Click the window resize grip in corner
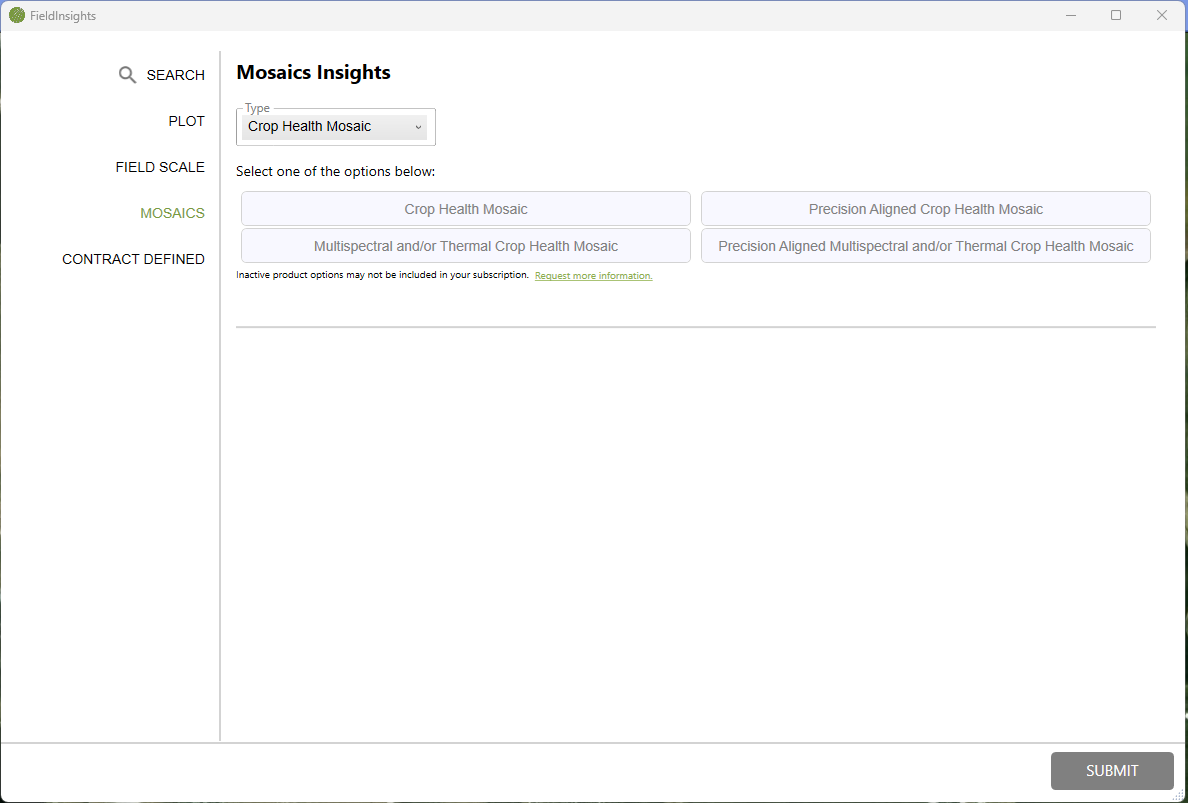 pyautogui.click(x=1178, y=794)
